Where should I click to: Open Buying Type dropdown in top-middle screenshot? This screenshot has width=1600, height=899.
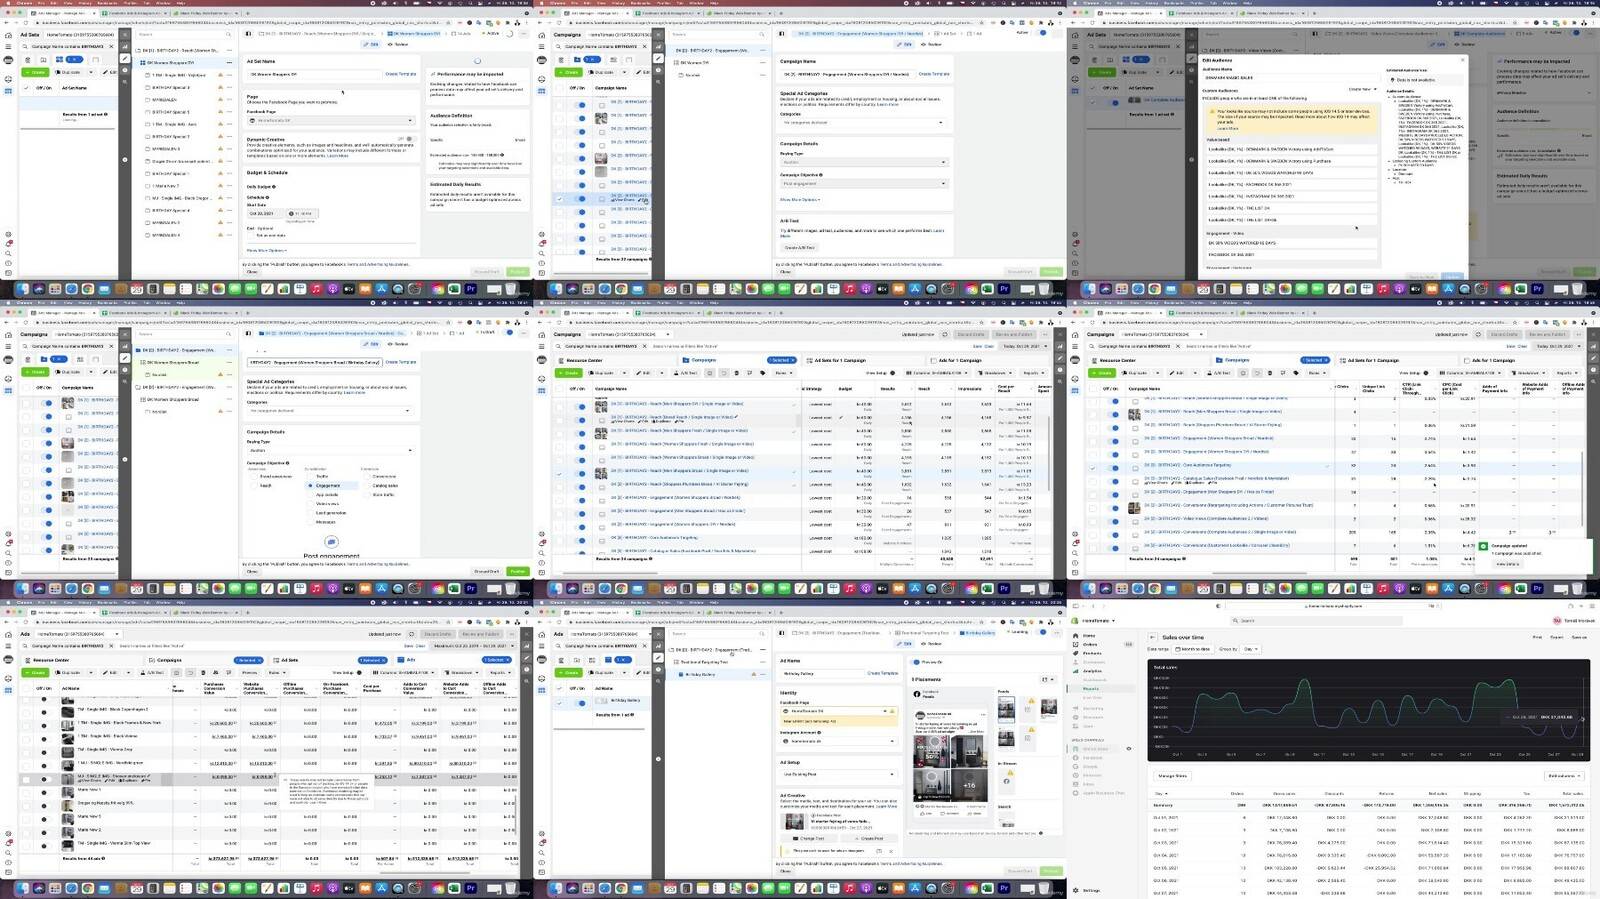tap(863, 162)
